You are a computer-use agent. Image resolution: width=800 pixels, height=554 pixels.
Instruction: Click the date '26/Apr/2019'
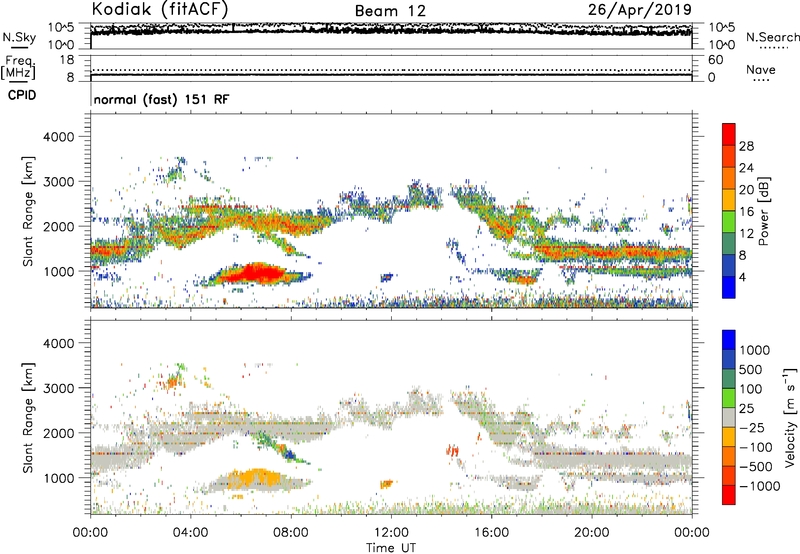point(640,10)
